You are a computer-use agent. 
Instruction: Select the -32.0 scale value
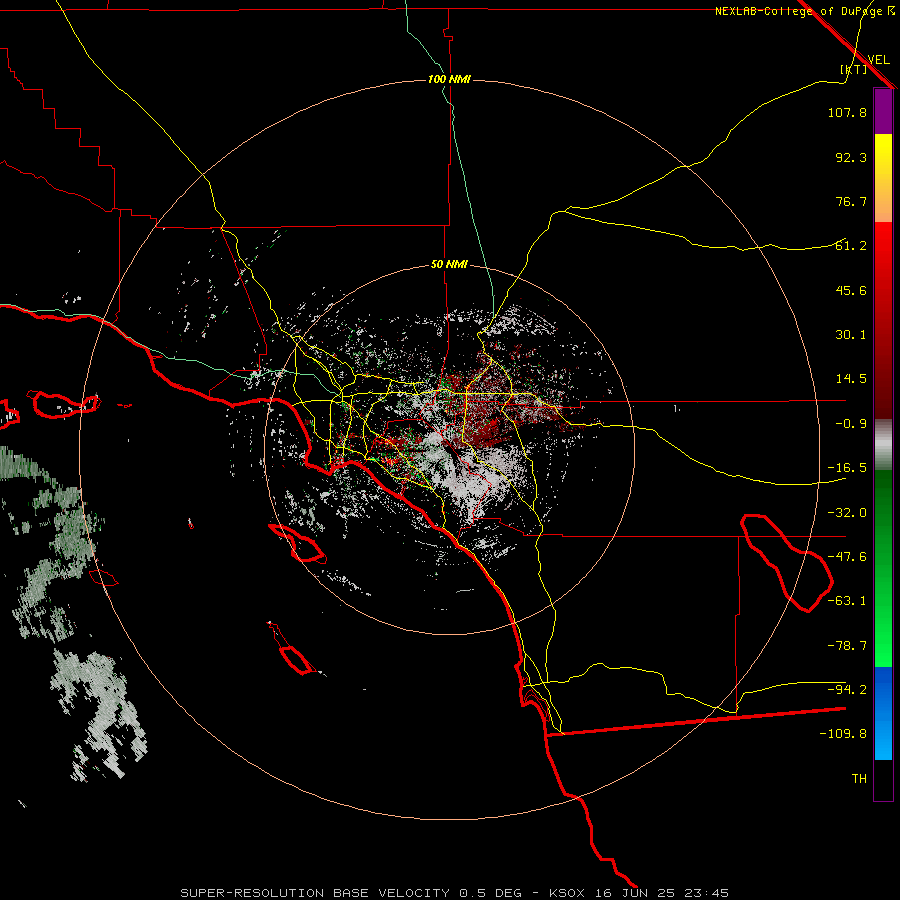(847, 513)
